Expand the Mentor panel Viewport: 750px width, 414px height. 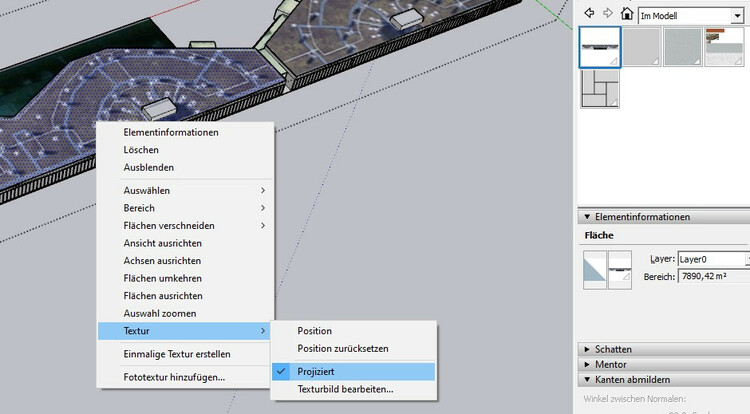point(585,364)
